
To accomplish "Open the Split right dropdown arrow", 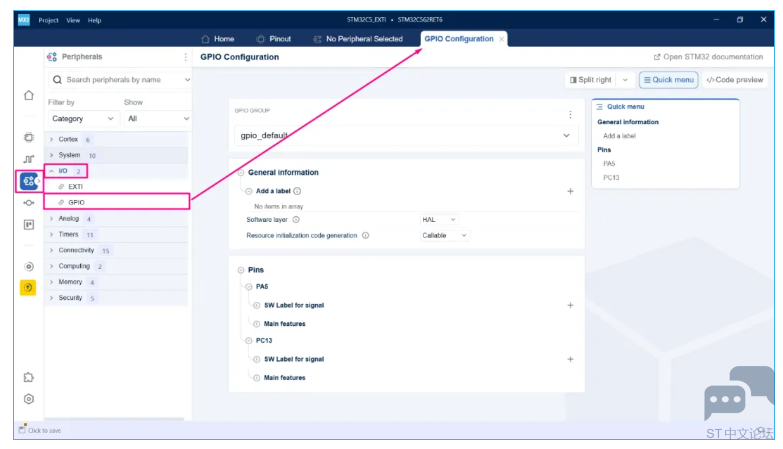I will point(625,80).
